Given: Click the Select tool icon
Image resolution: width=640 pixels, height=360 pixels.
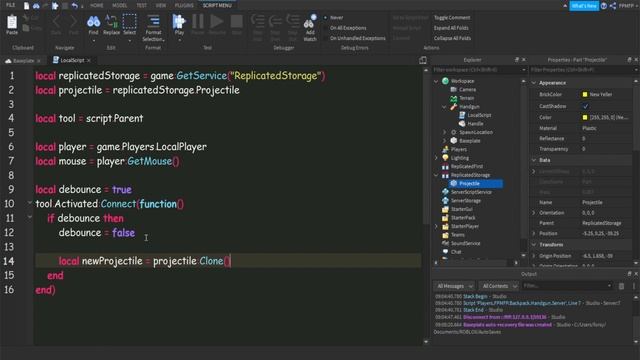Looking at the screenshot, I should pyautogui.click(x=129, y=21).
